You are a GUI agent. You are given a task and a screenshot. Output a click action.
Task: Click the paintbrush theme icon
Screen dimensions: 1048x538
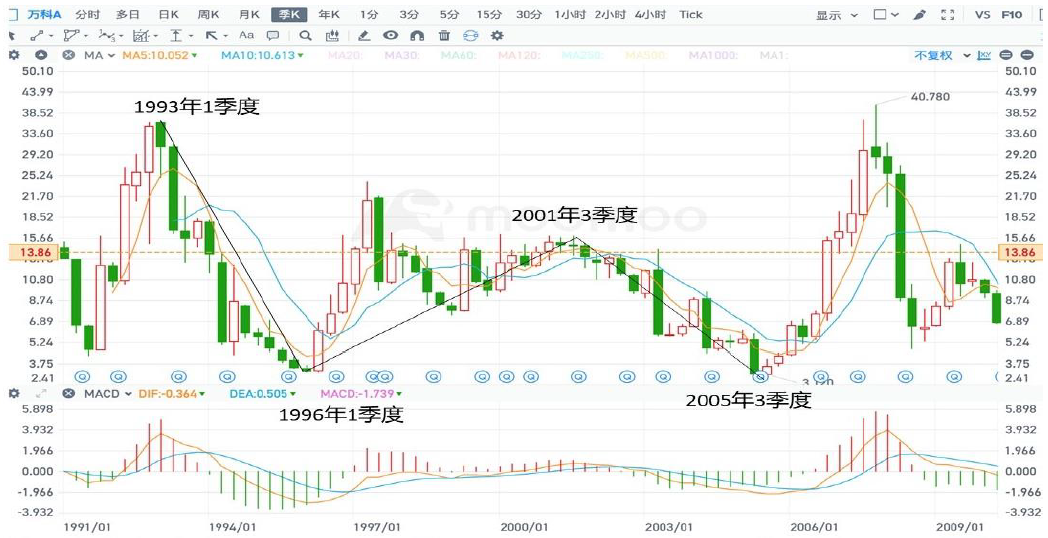point(919,15)
